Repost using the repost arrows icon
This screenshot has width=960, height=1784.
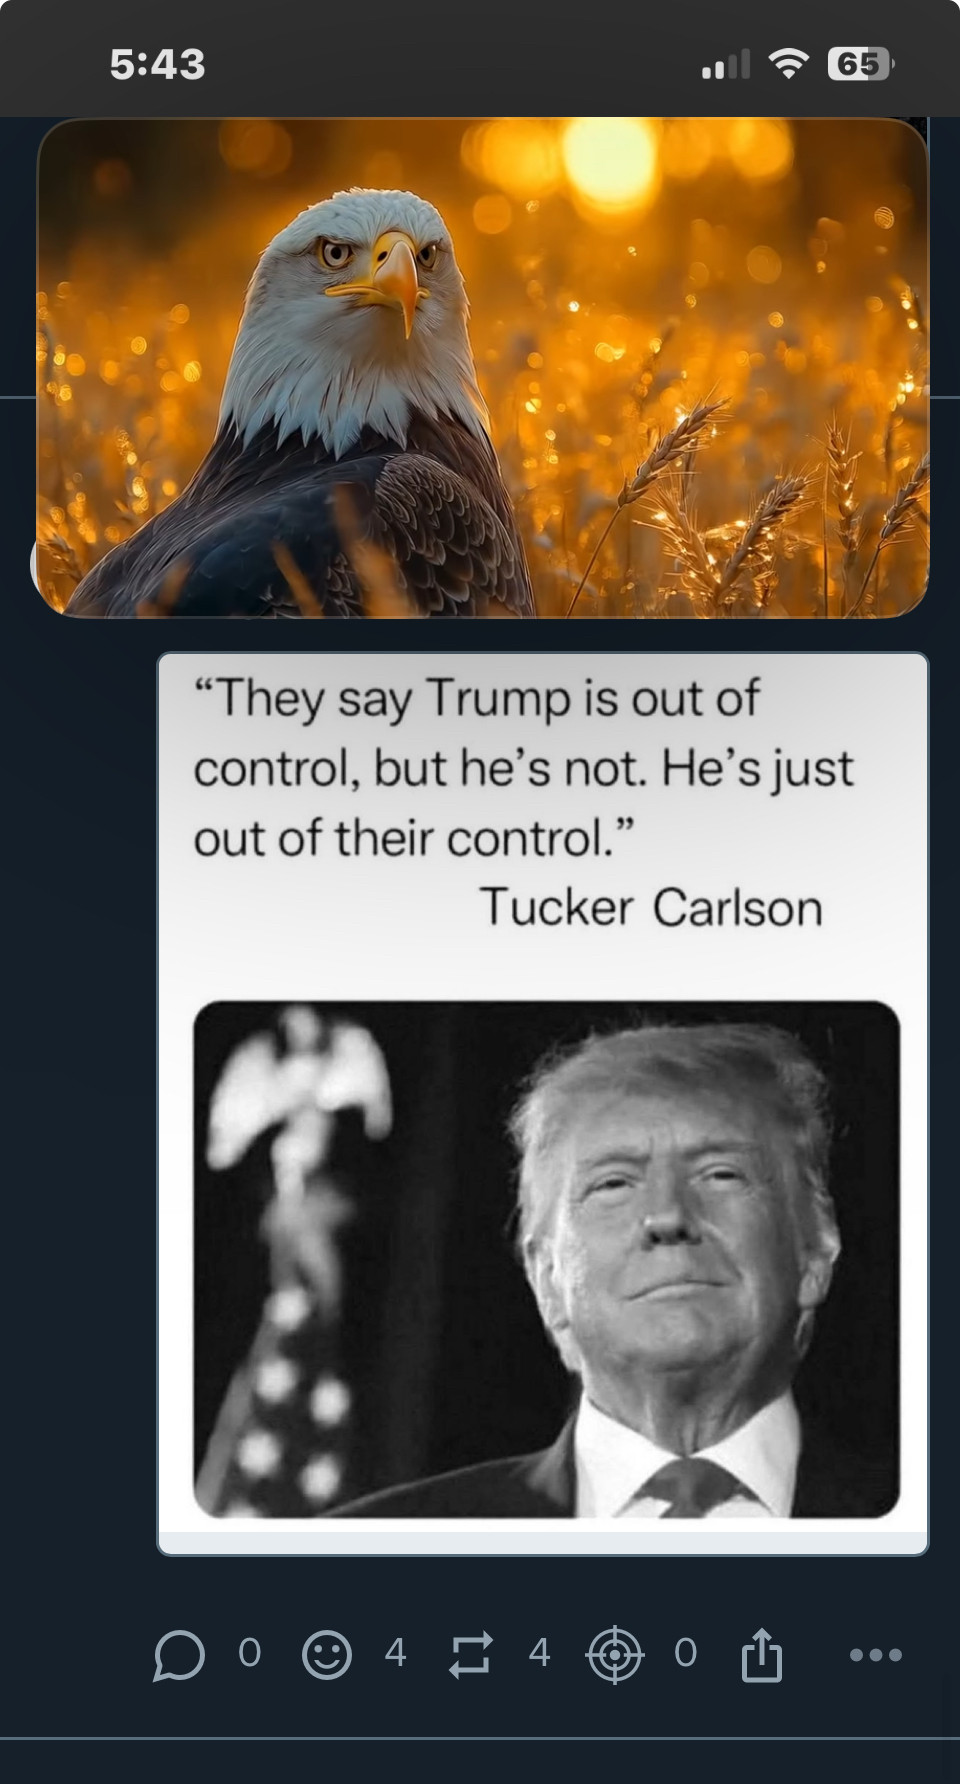coord(470,1655)
